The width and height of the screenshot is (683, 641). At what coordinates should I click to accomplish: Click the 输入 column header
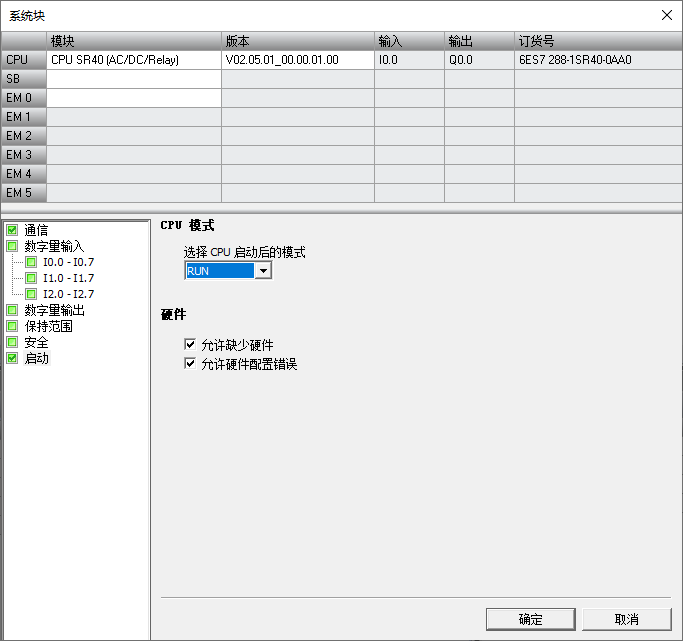409,41
